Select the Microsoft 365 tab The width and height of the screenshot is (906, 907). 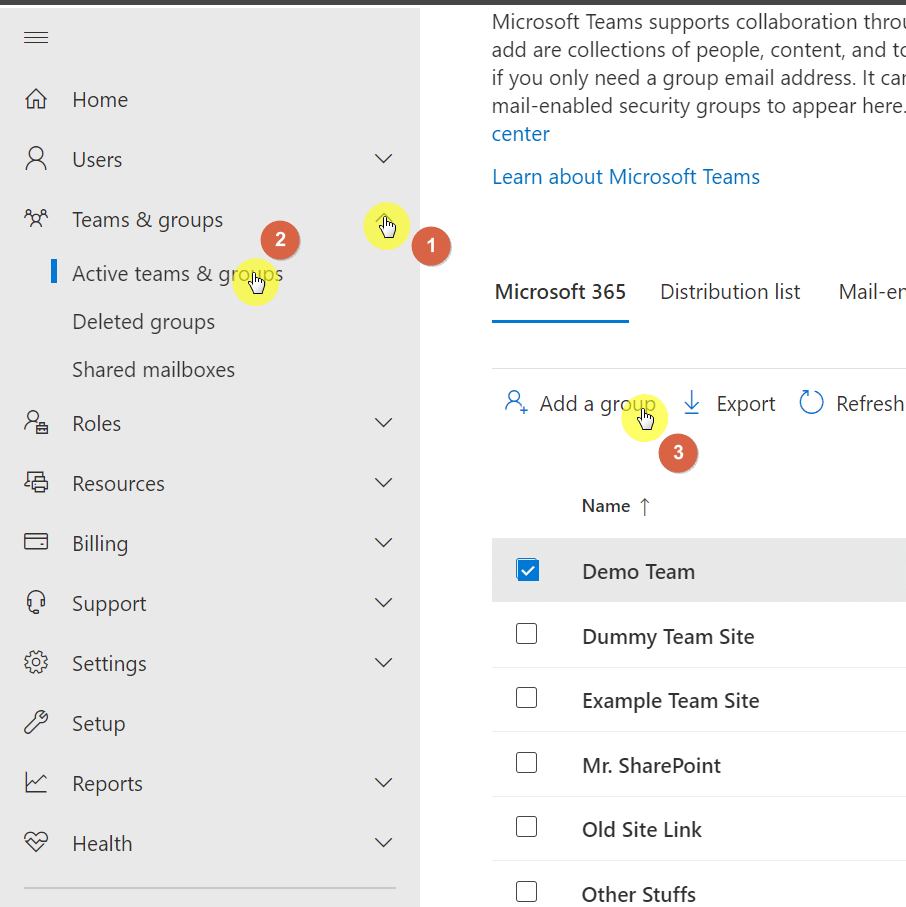(560, 292)
